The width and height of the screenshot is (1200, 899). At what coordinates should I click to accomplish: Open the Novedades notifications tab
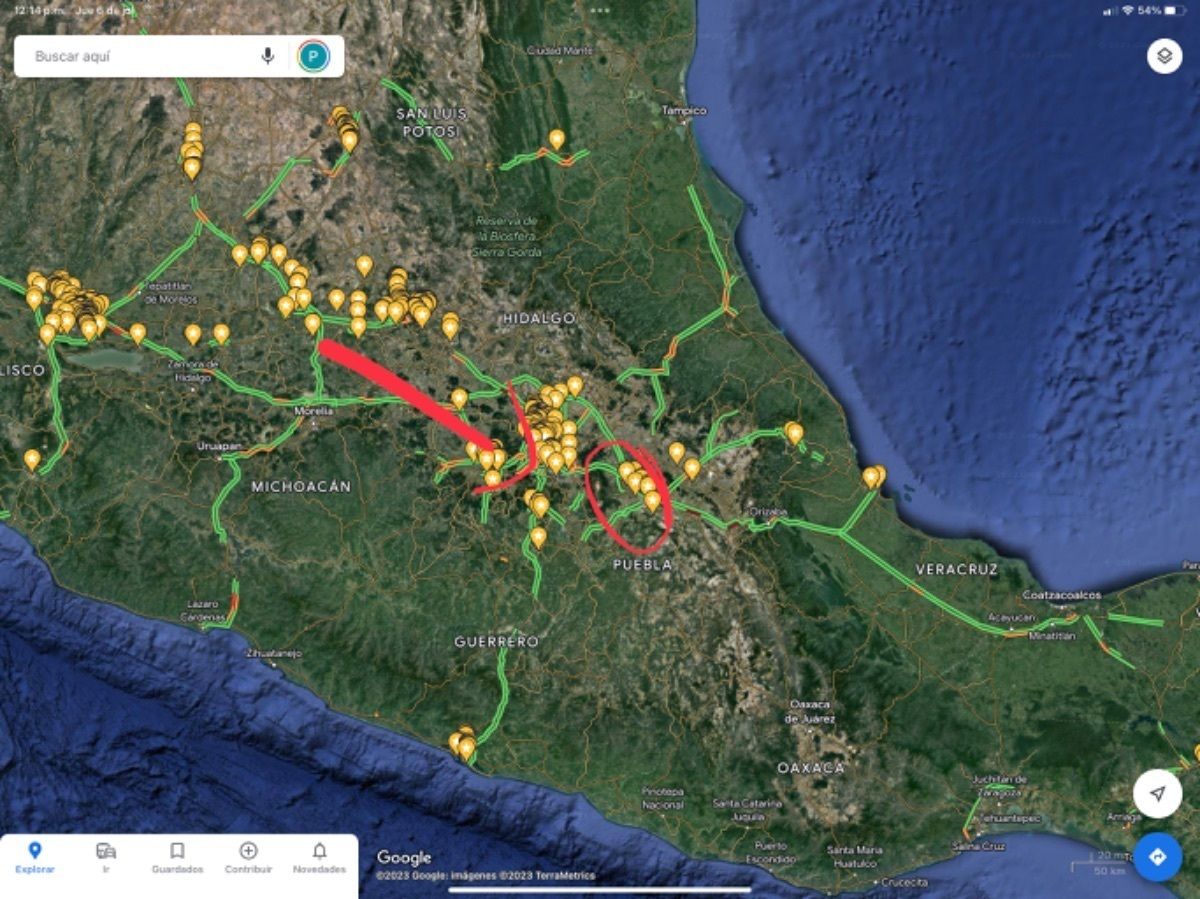pos(319,857)
